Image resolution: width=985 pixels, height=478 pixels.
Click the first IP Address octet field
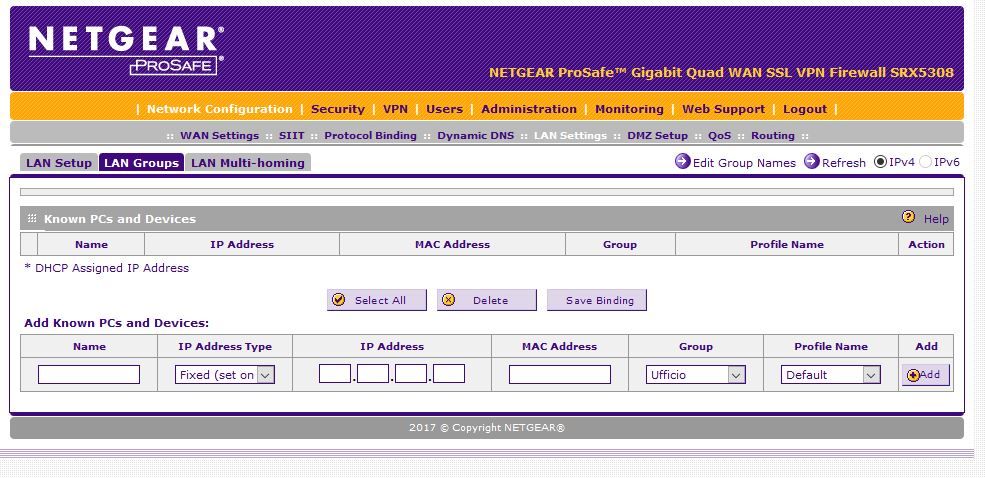(335, 374)
